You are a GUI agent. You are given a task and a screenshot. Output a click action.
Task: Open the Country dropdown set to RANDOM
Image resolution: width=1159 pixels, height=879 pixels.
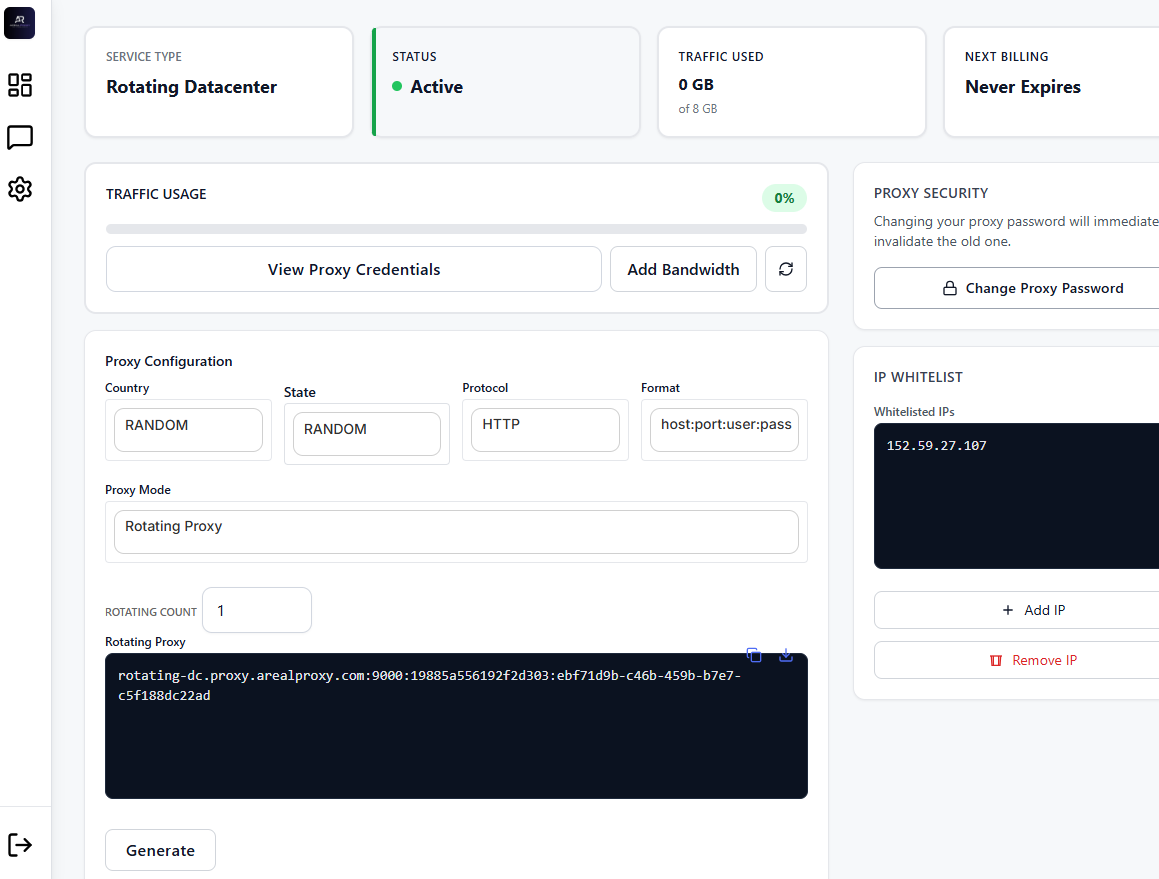point(188,430)
